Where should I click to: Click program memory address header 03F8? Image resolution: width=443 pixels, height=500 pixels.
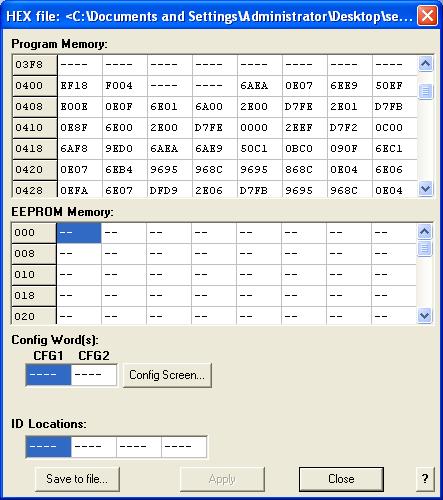35,65
